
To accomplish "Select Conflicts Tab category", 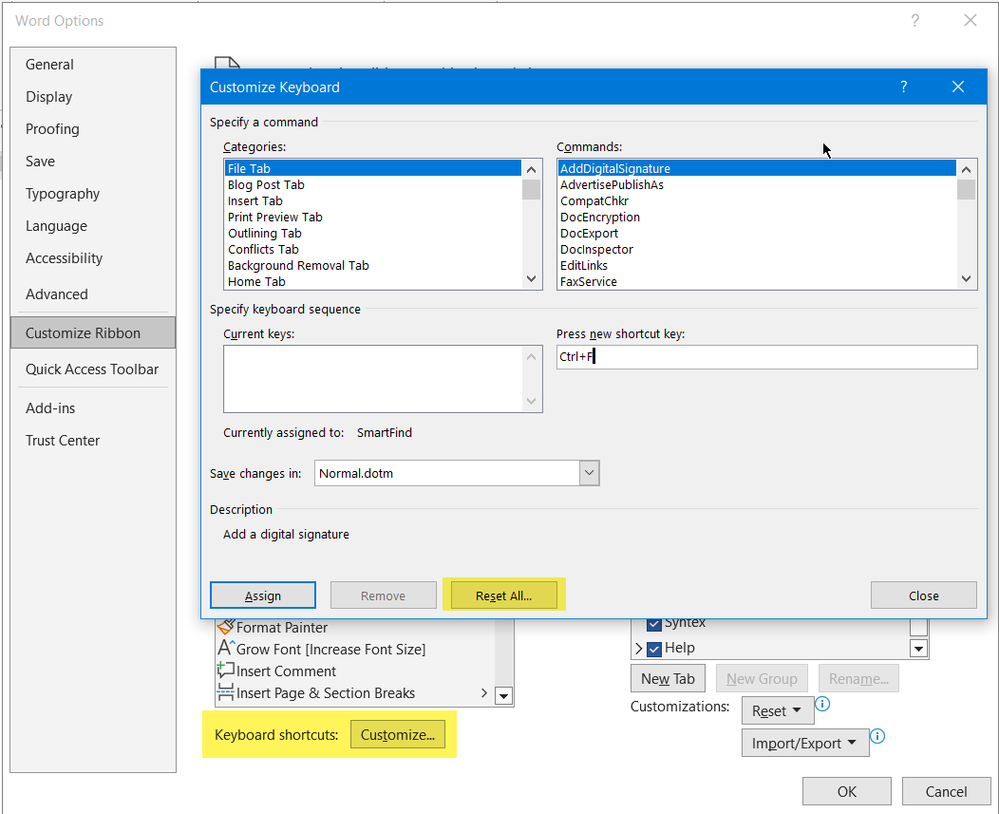I will click(x=373, y=250).
